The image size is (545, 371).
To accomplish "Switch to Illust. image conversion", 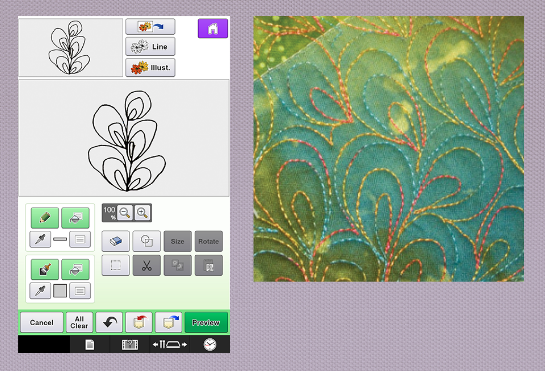I will (150, 67).
